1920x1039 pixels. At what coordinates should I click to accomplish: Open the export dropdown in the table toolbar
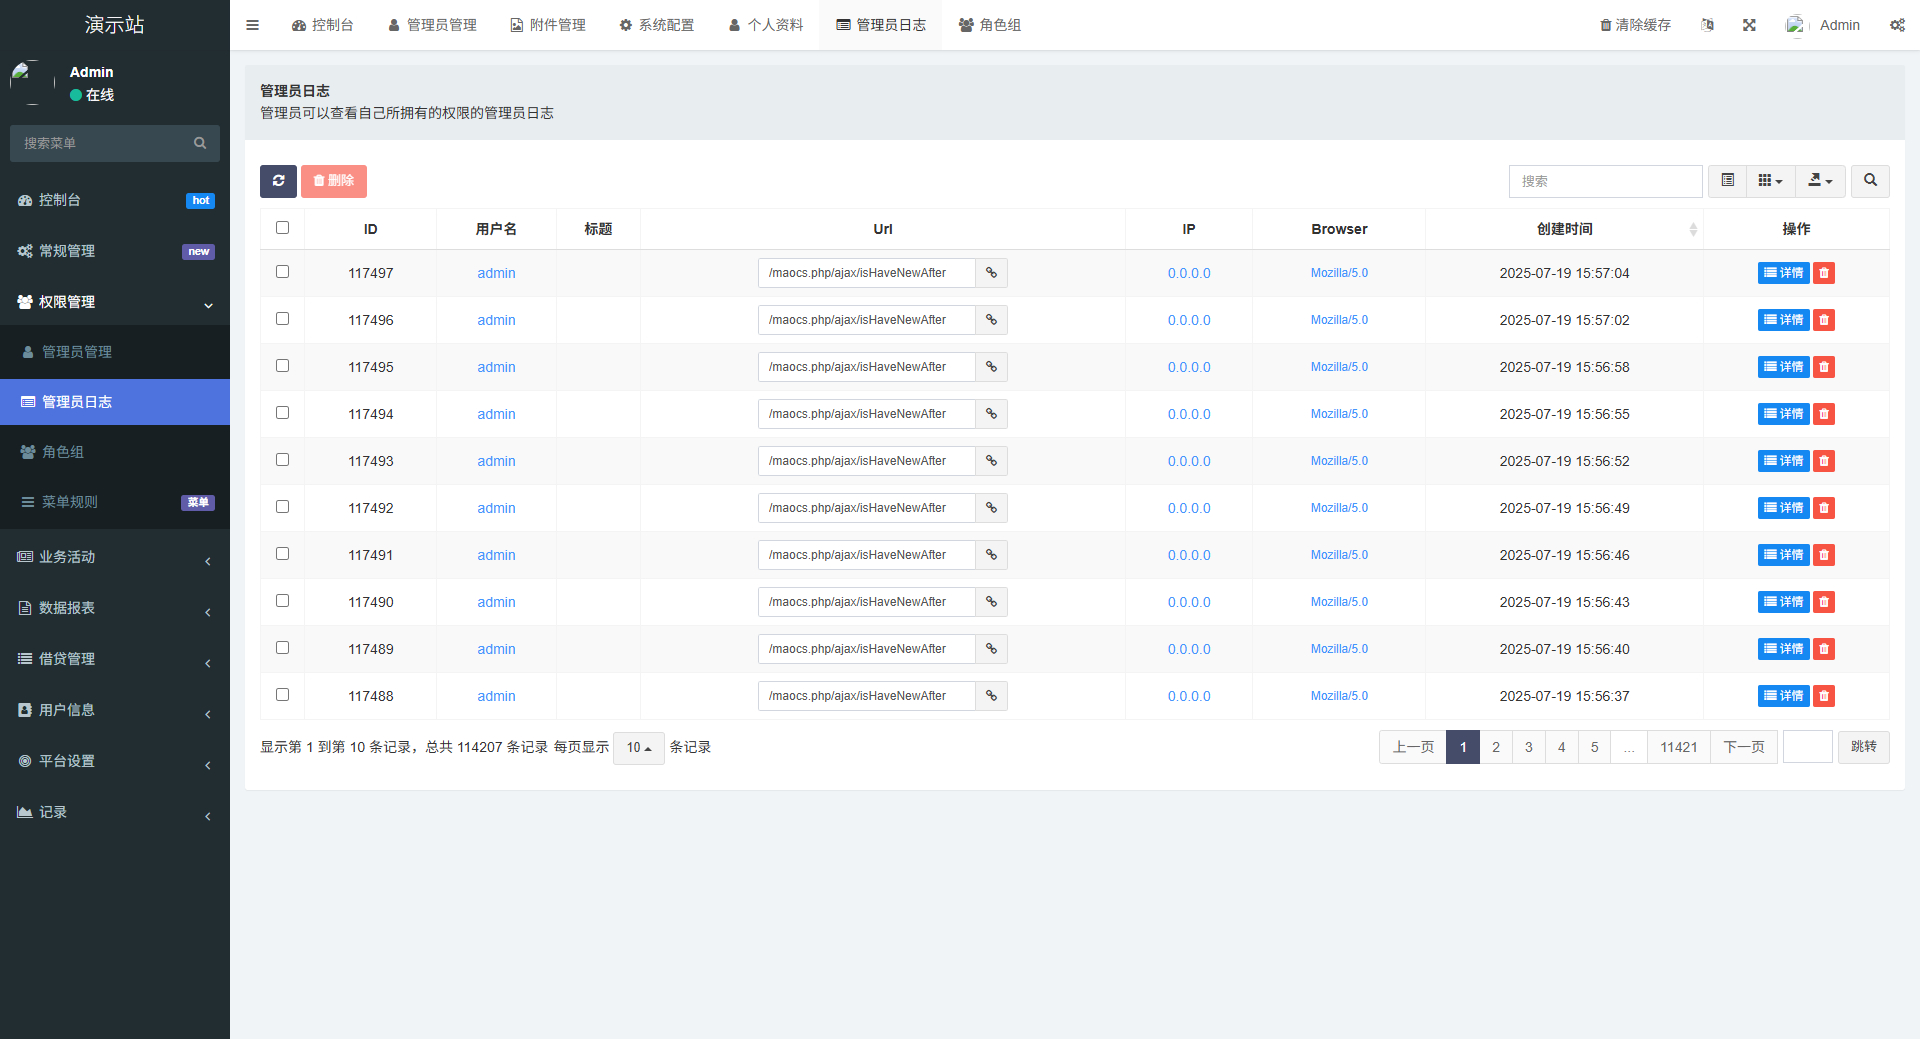point(1820,181)
